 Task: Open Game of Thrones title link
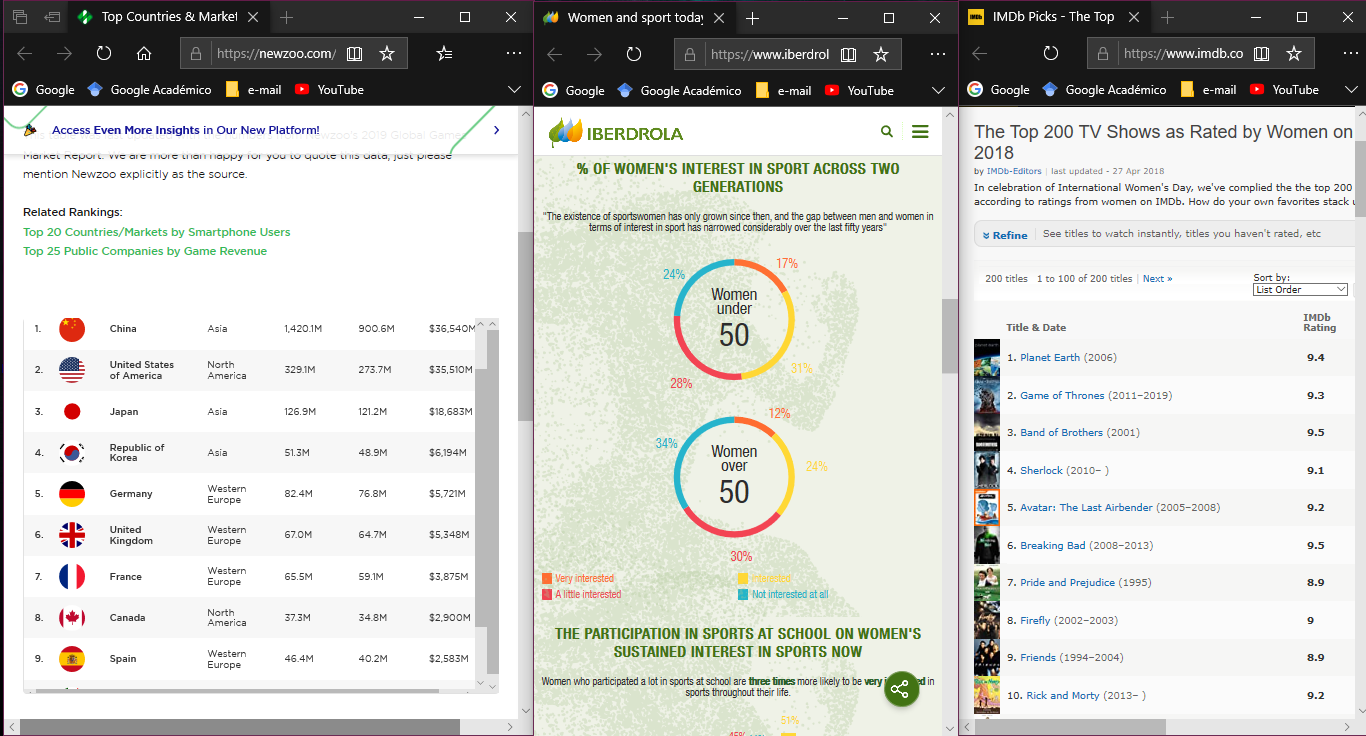click(x=1062, y=395)
